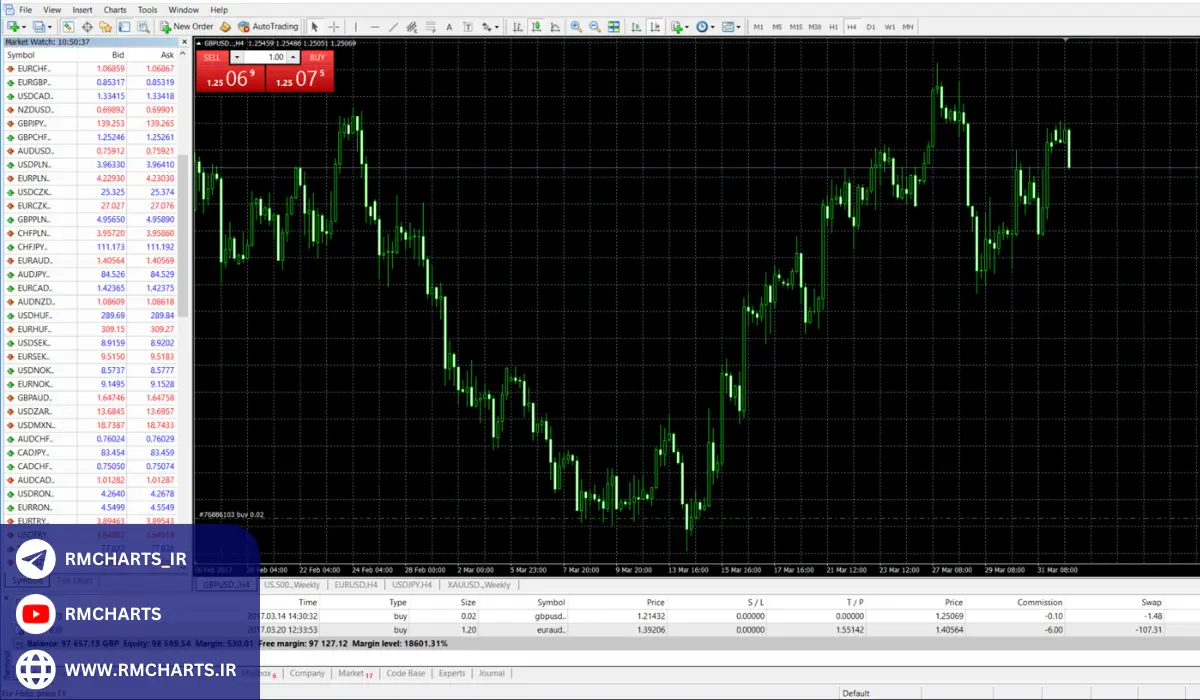Switch chart to candlestick mode
1200x700 pixels.
538,26
